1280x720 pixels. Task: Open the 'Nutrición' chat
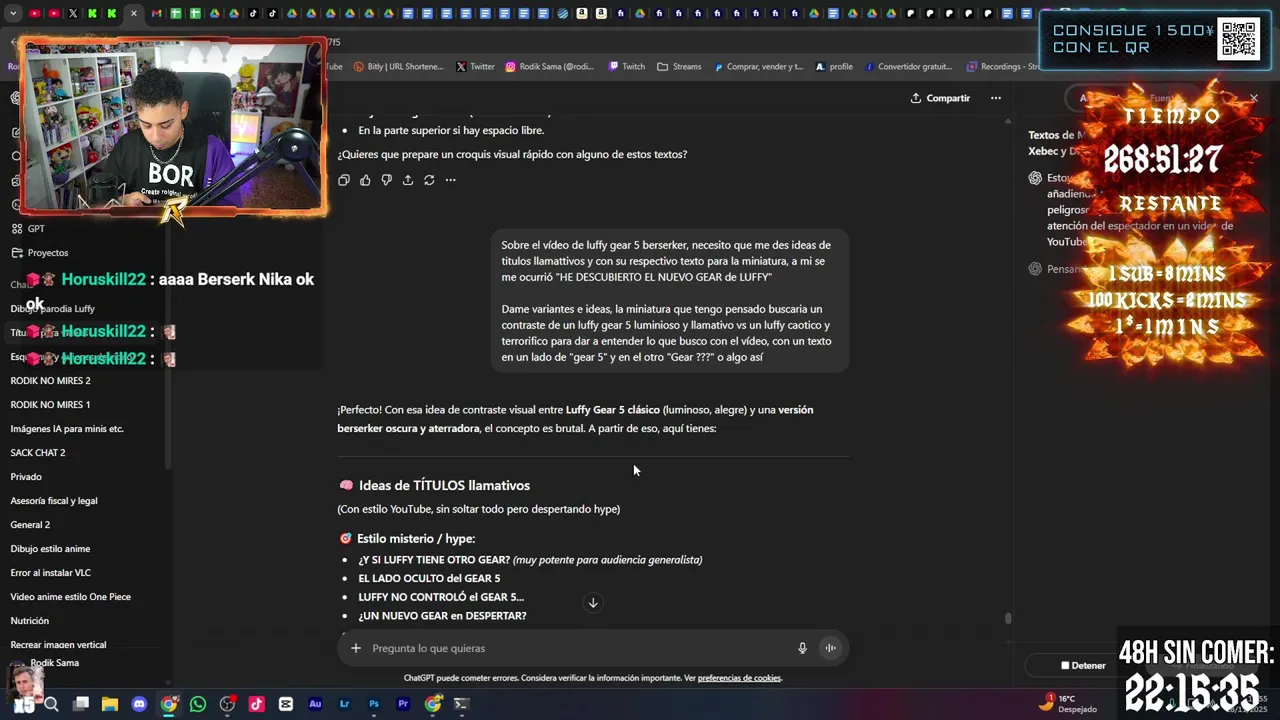[x=30, y=621]
